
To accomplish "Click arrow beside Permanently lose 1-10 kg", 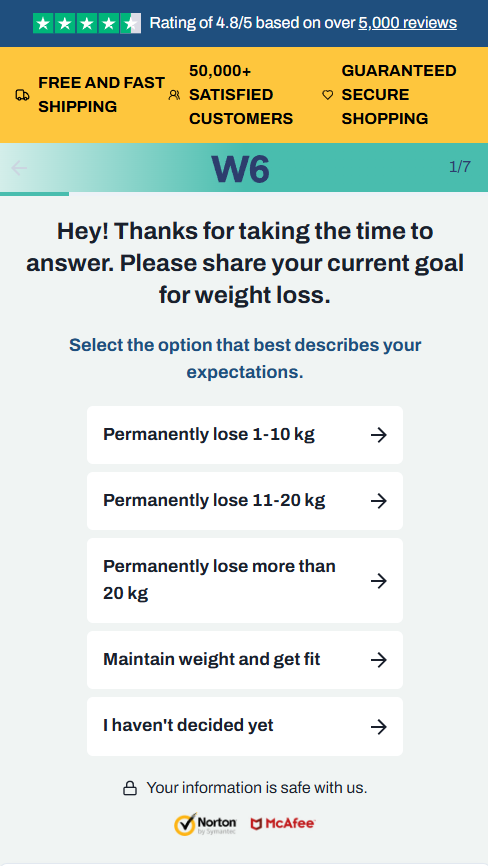I will pos(379,435).
